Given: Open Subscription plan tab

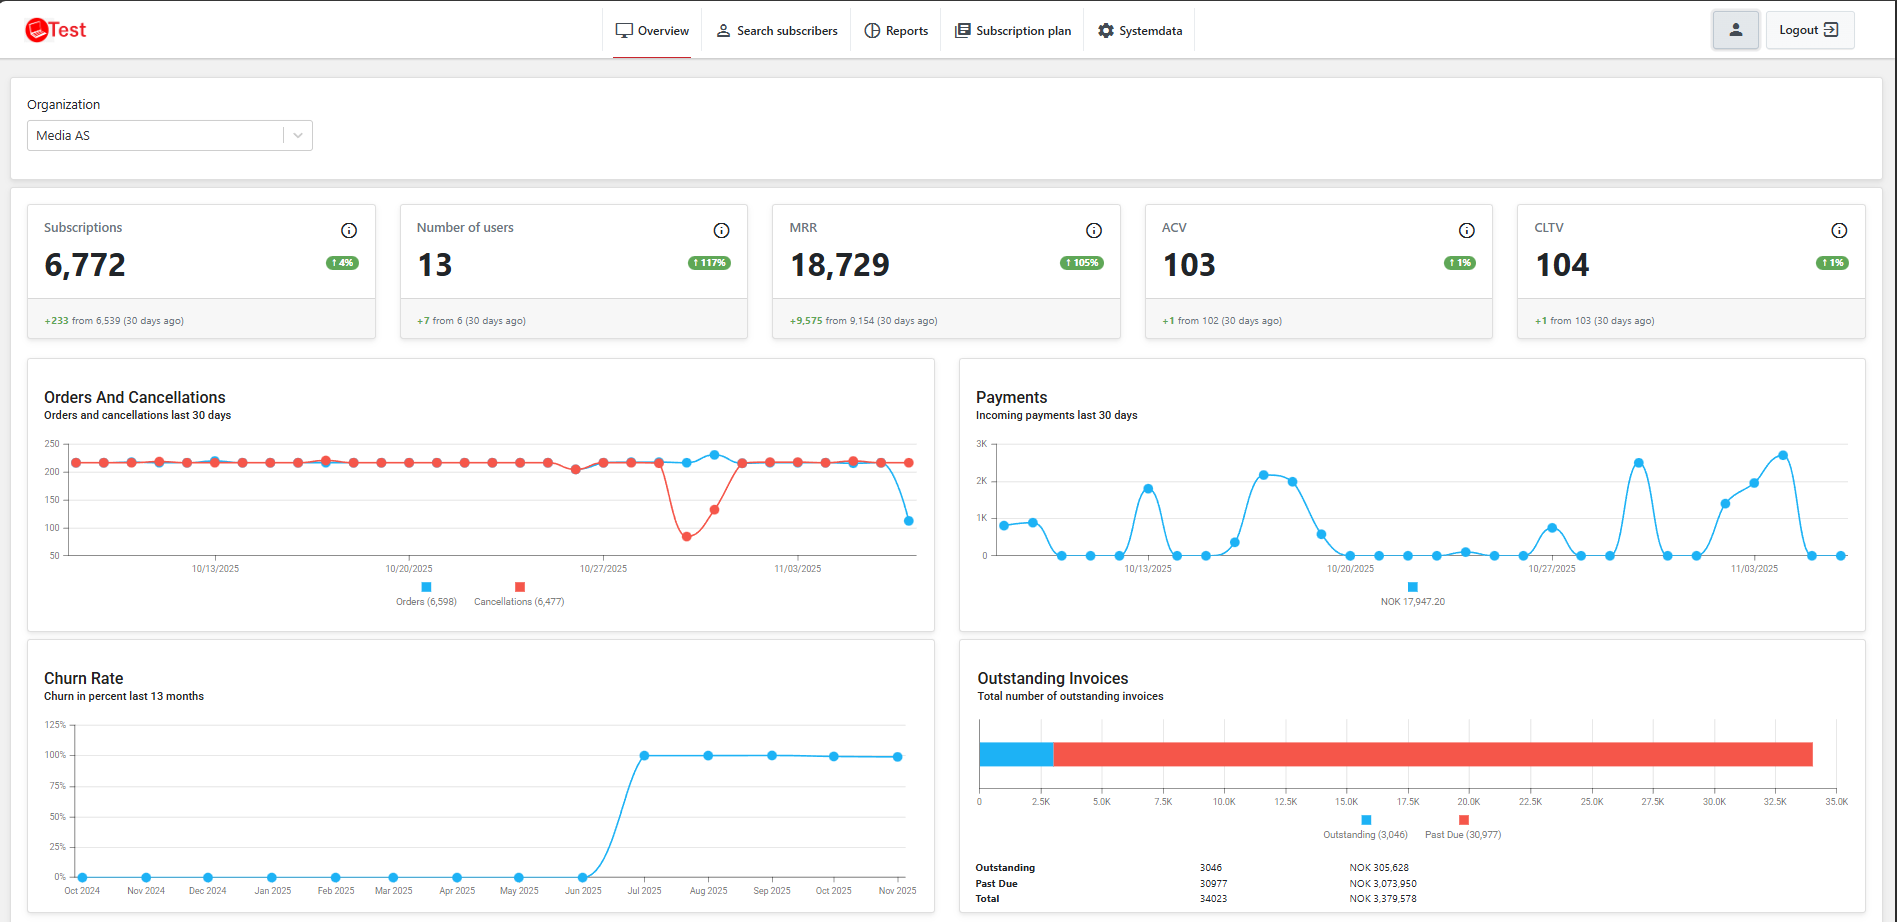Looking at the screenshot, I should [1013, 31].
